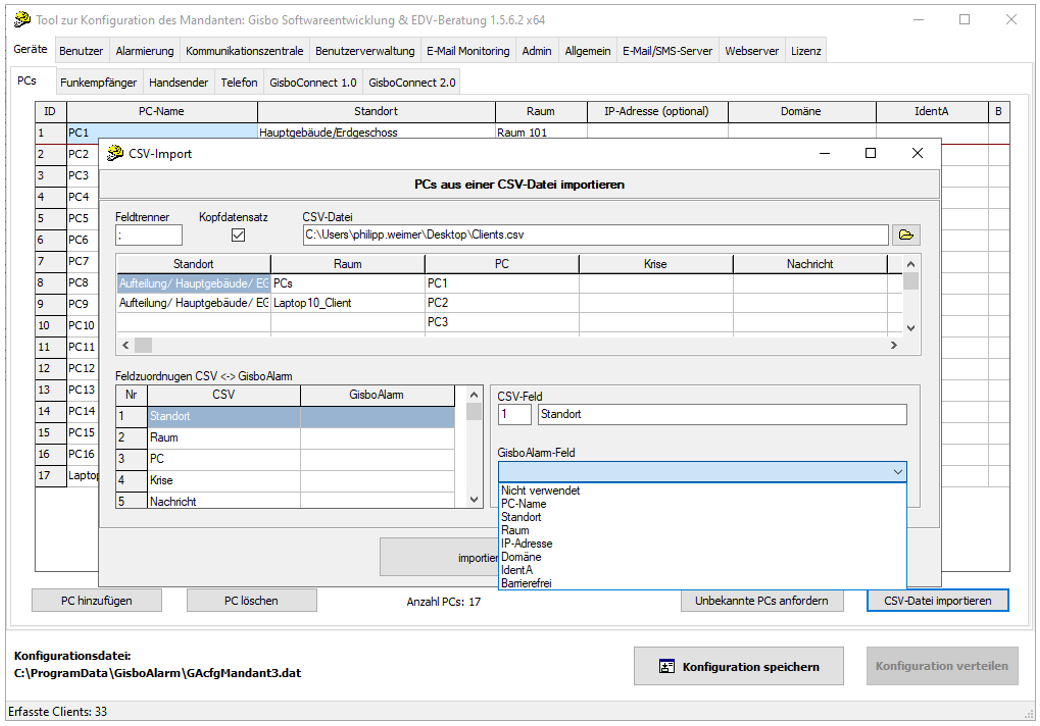Viewport: 1040px width, 726px height.
Task: Save with 'Konfiguration speichern' button
Action: point(738,666)
